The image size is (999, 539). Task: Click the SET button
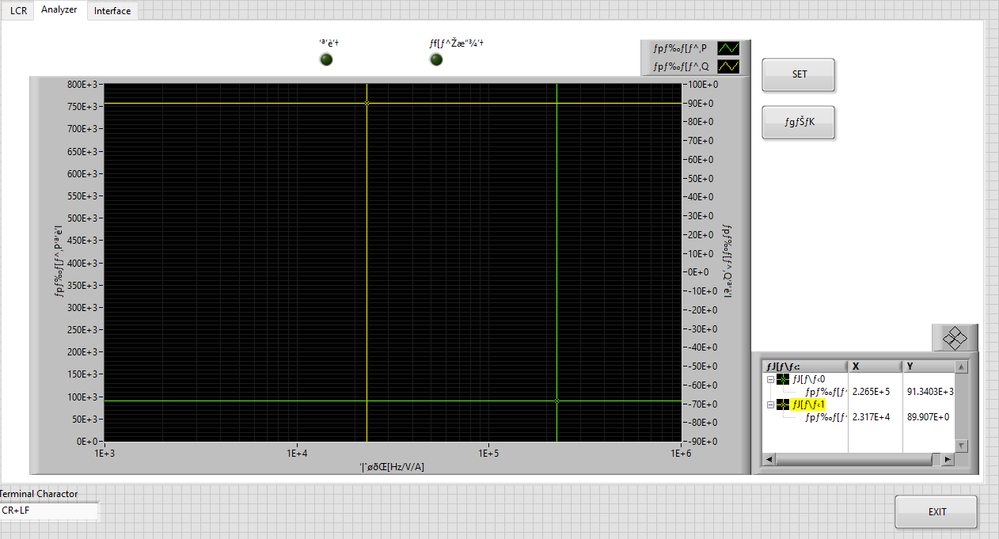pos(798,75)
